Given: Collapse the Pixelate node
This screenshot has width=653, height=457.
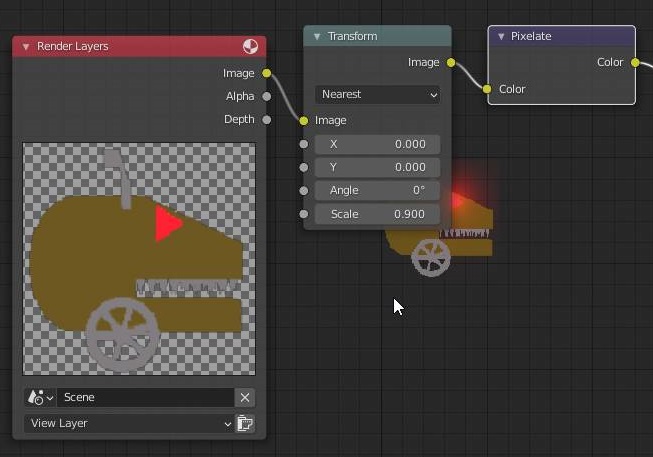Looking at the screenshot, I should [x=501, y=37].
